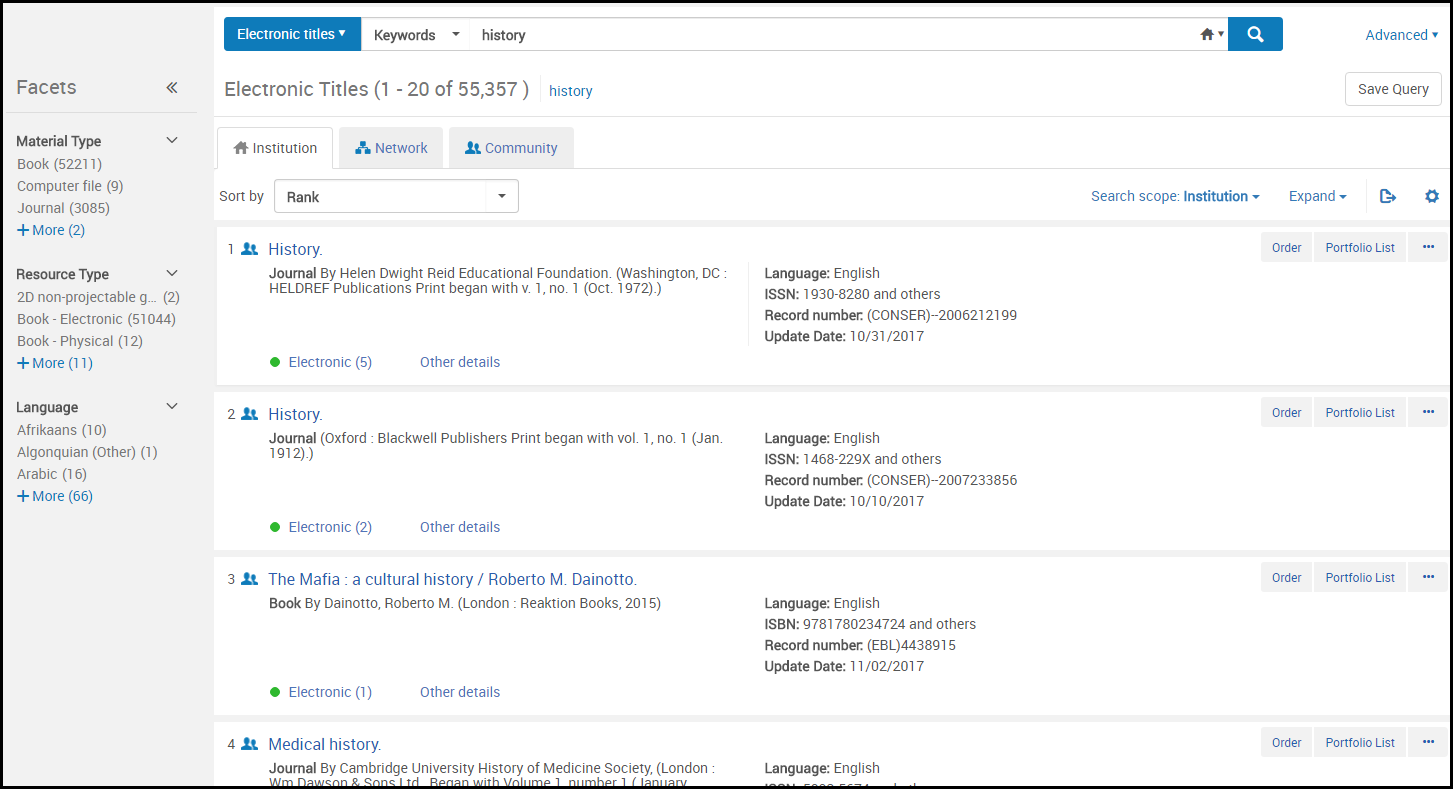The image size is (1453, 789).
Task: Switch to the Network tab
Action: tap(391, 148)
